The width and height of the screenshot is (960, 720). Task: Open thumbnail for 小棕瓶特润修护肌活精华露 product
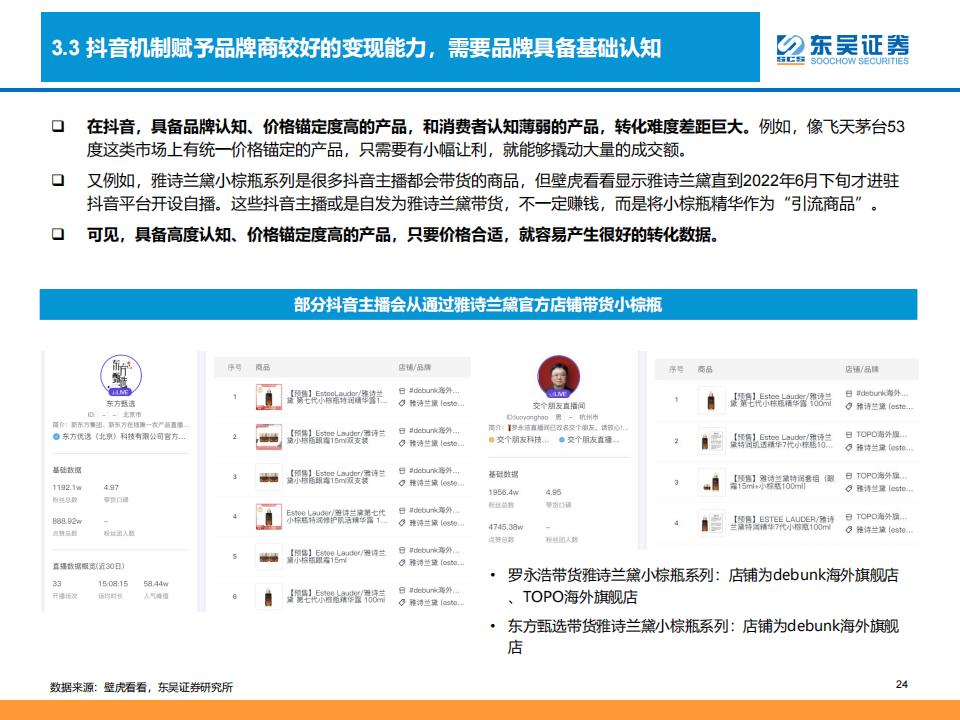(269, 517)
